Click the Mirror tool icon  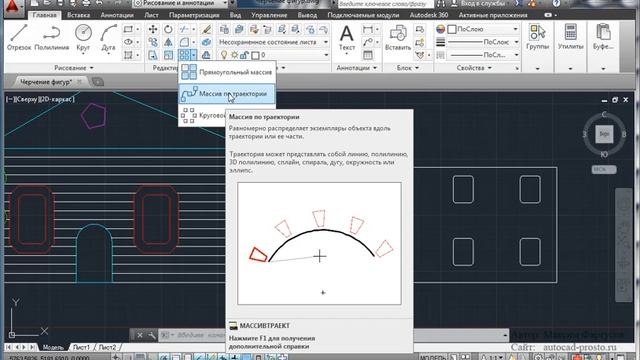(x=168, y=42)
